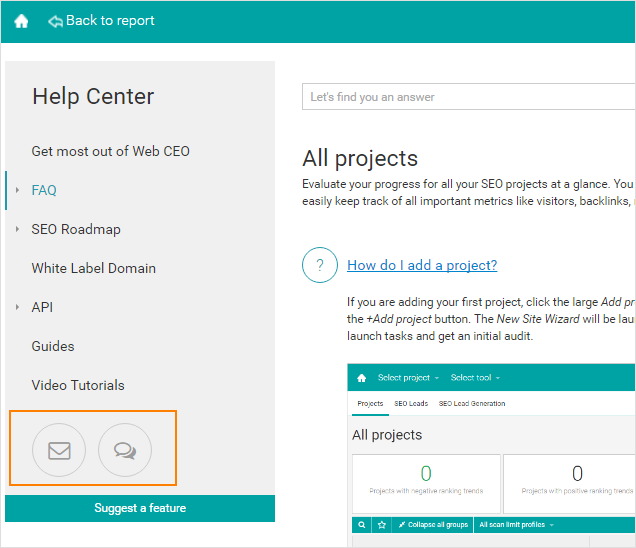This screenshot has height=548, width=636.
Task: Select SEO Roadmap menu item
Action: point(76,229)
